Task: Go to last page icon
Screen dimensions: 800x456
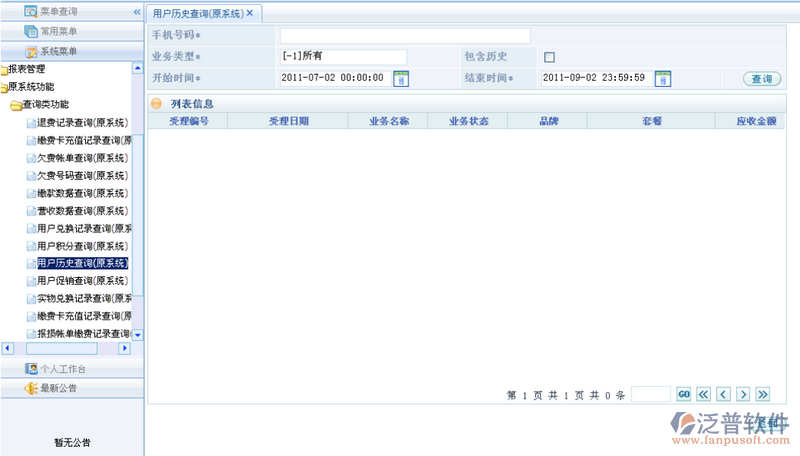Action: pos(763,394)
